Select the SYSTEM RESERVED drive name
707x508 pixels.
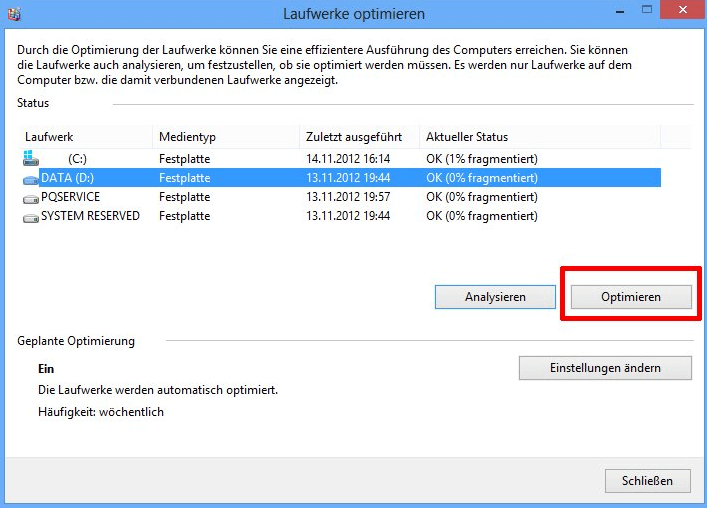pos(90,216)
